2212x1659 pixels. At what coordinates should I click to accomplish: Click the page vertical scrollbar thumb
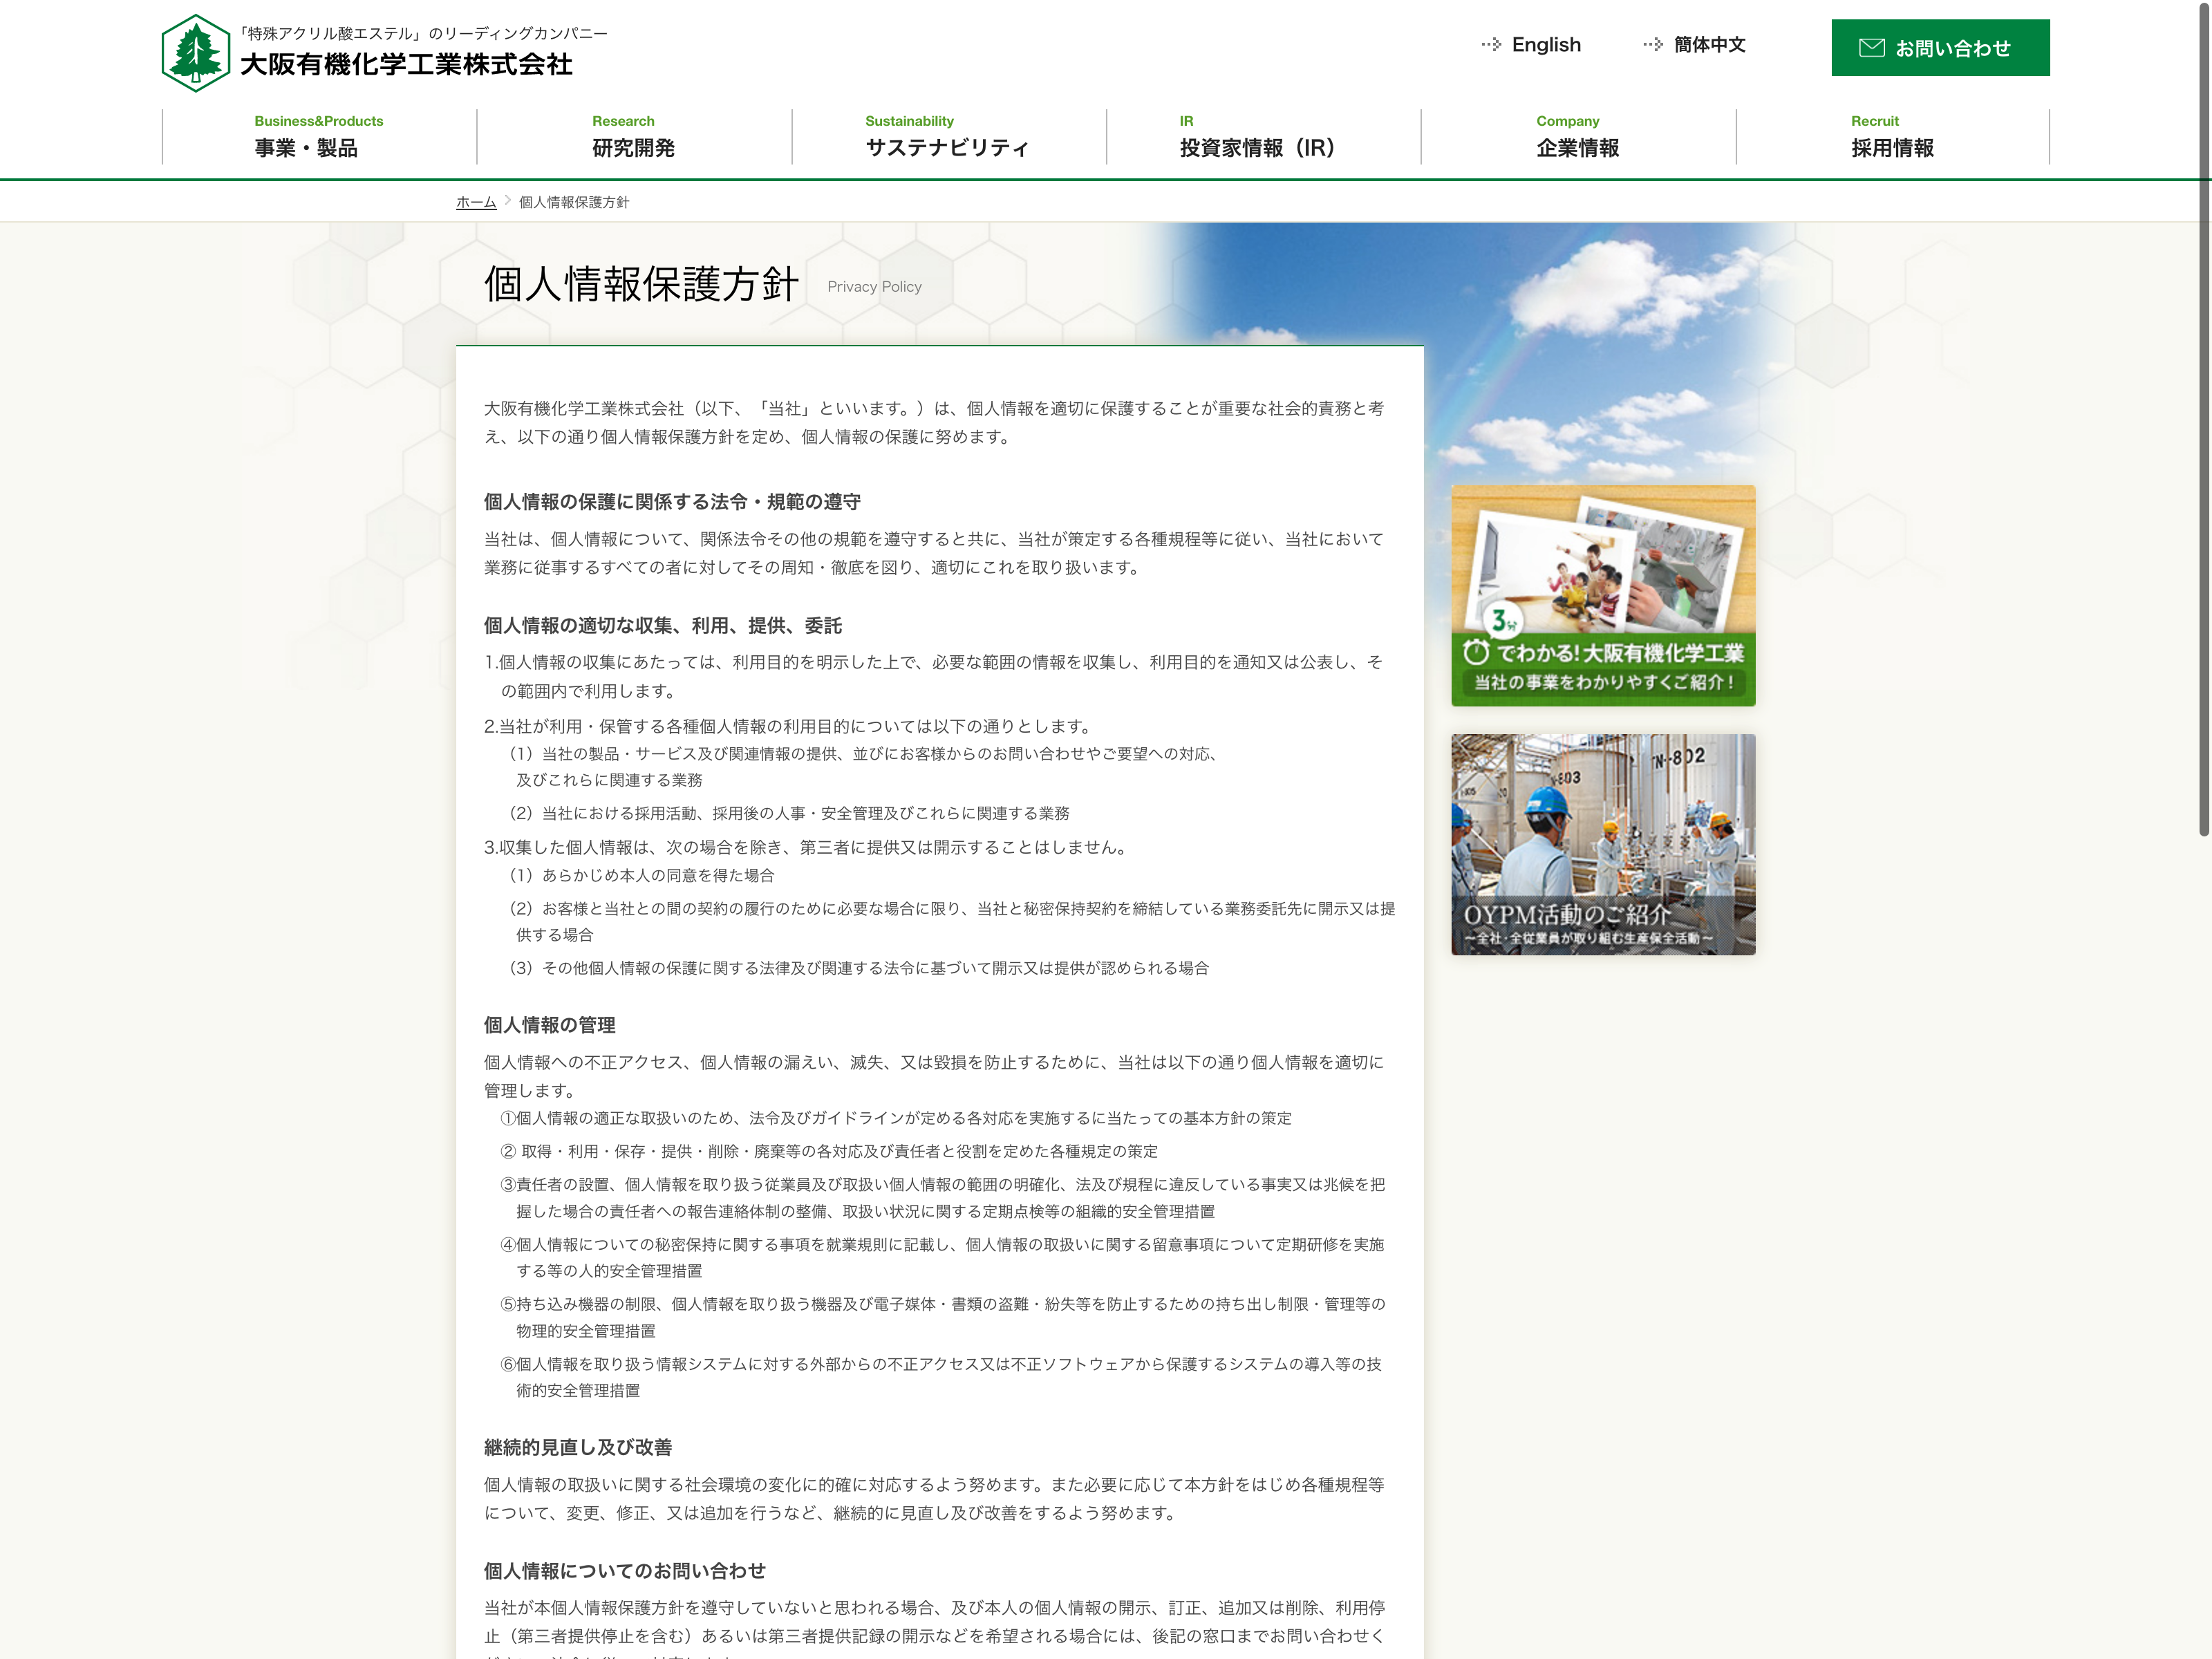(2203, 420)
